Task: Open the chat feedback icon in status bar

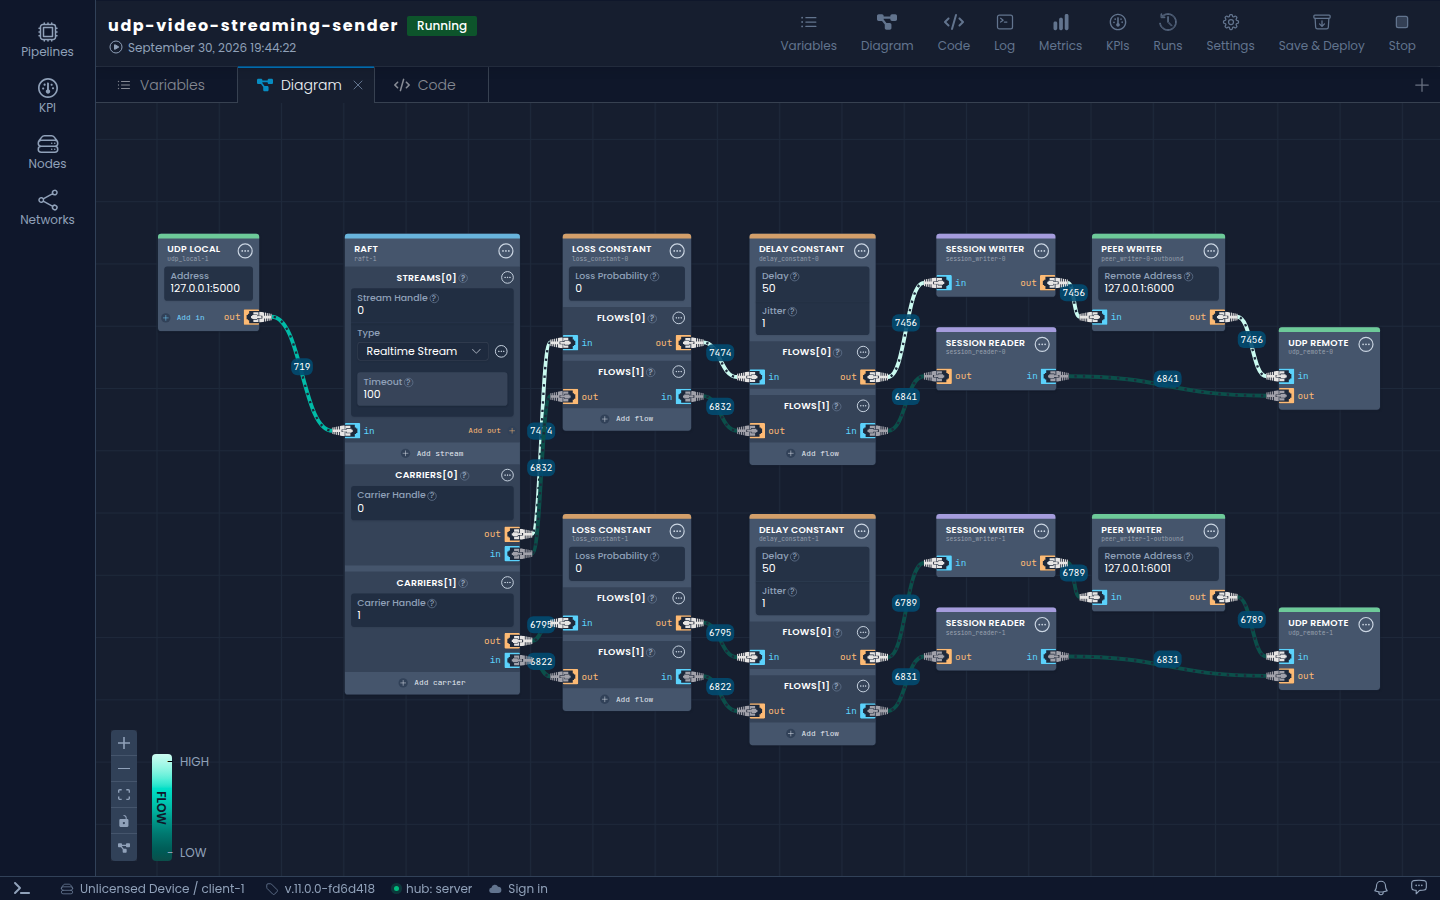Action: click(1418, 888)
